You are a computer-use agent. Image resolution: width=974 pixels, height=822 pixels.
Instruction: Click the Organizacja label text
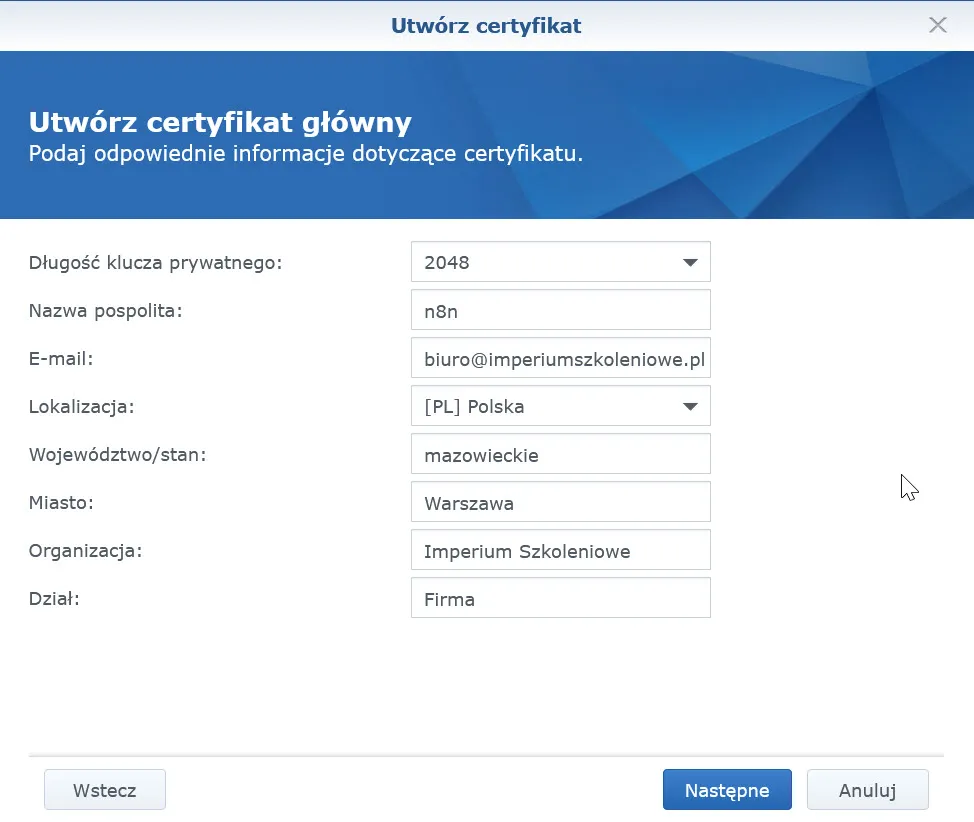point(85,551)
